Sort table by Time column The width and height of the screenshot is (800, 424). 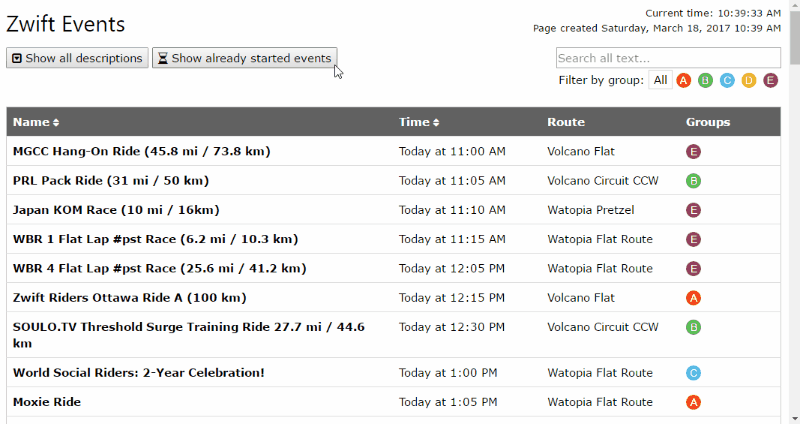coord(419,122)
